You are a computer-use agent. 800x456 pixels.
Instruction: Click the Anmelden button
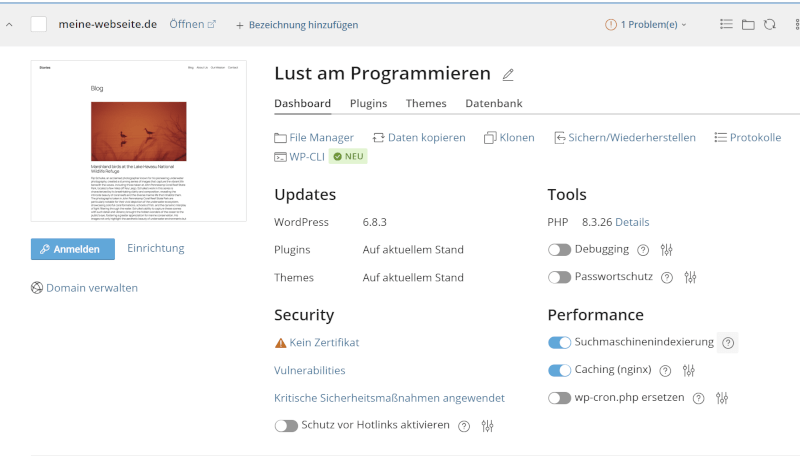pos(72,249)
